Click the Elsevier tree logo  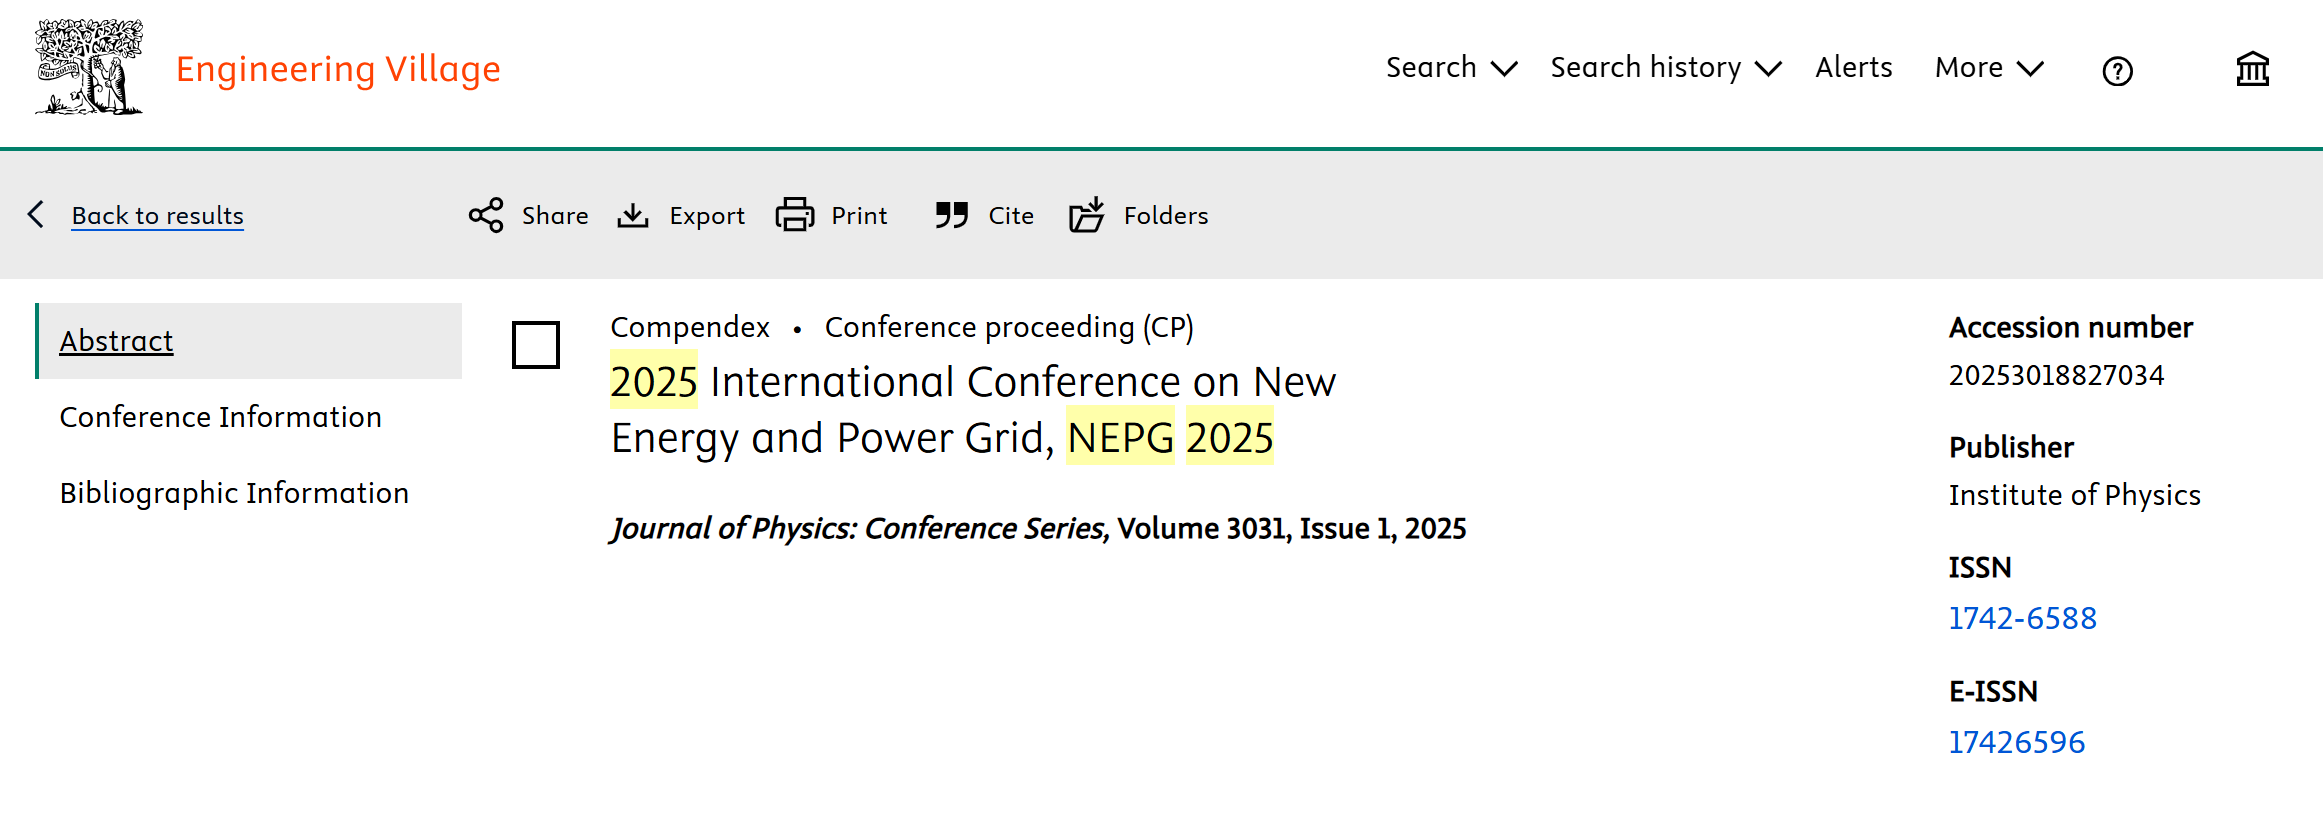tap(88, 67)
